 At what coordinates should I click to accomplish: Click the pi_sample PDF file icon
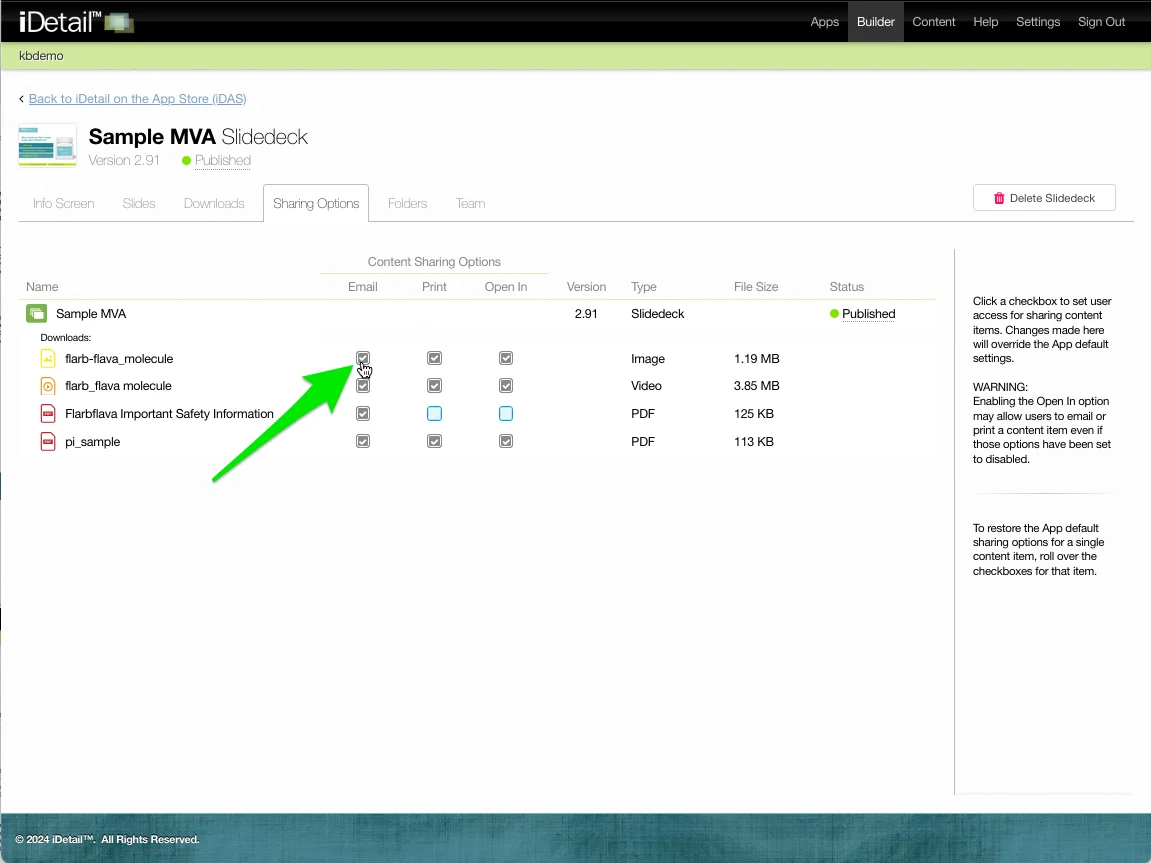click(x=48, y=442)
